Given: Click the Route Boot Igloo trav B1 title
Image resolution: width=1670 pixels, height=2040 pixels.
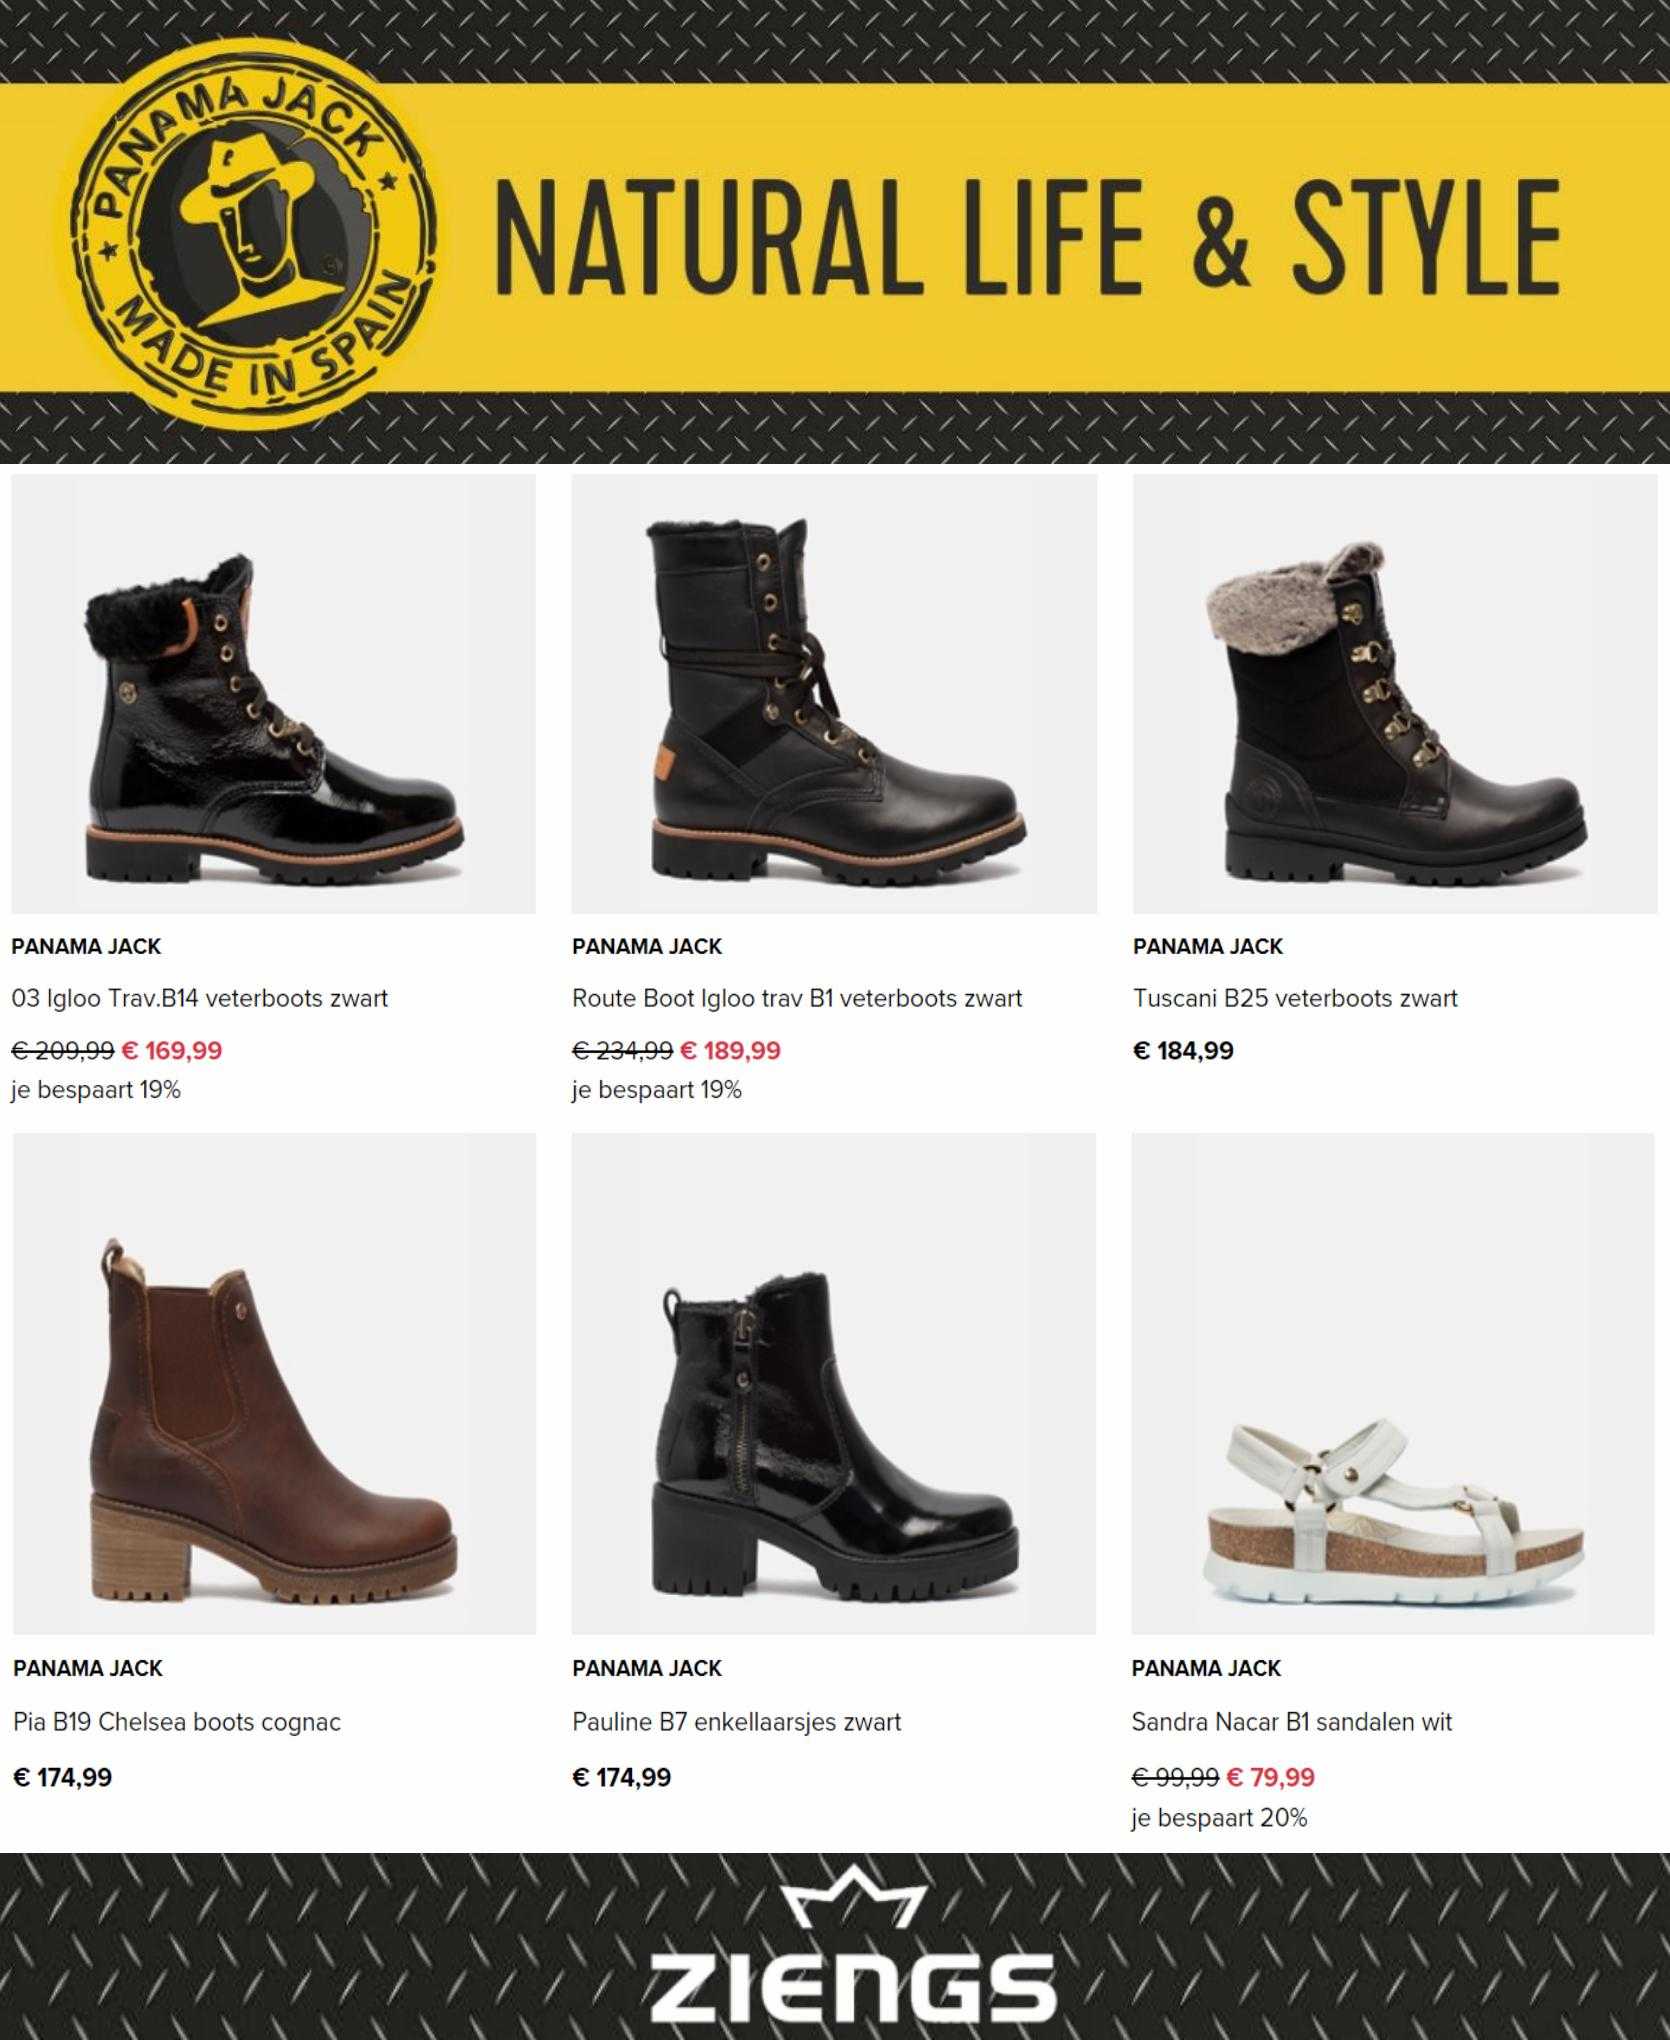Looking at the screenshot, I should [797, 998].
